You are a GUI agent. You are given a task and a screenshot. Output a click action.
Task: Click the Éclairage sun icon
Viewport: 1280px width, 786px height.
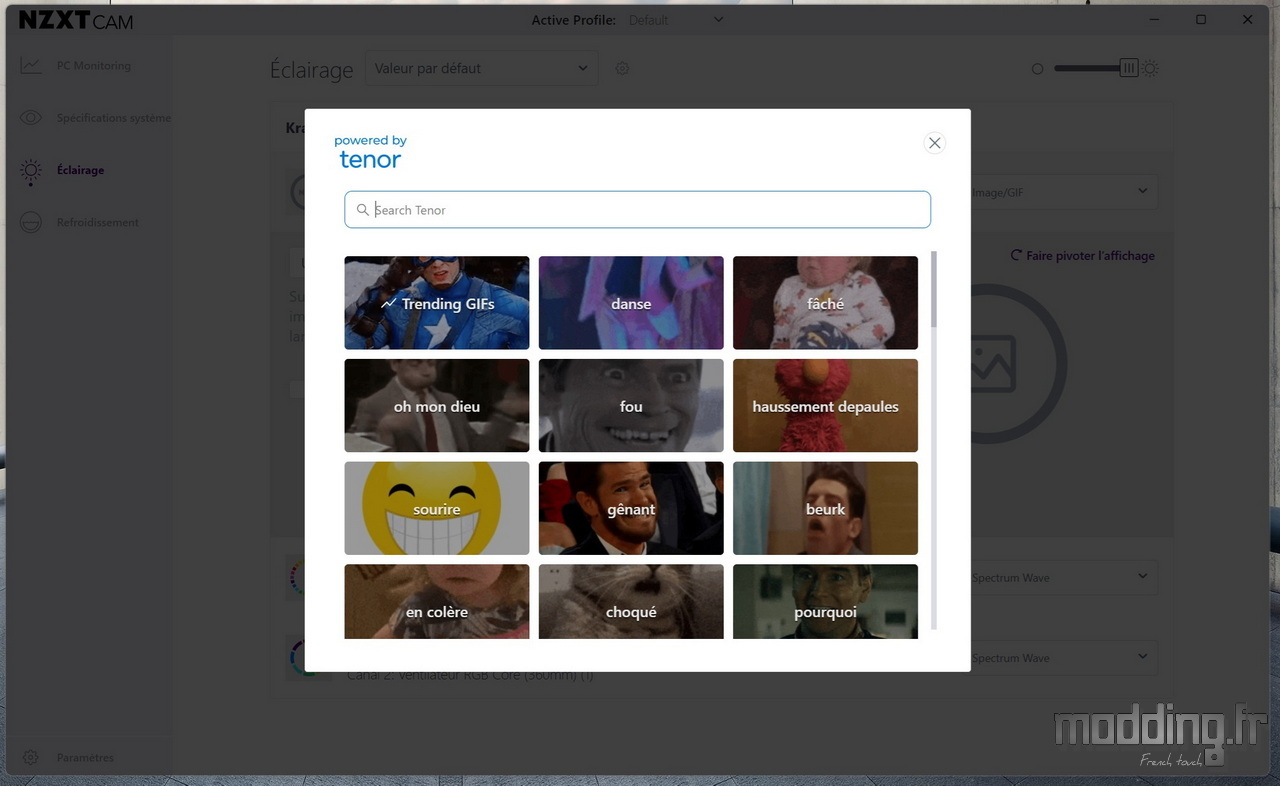click(x=31, y=171)
